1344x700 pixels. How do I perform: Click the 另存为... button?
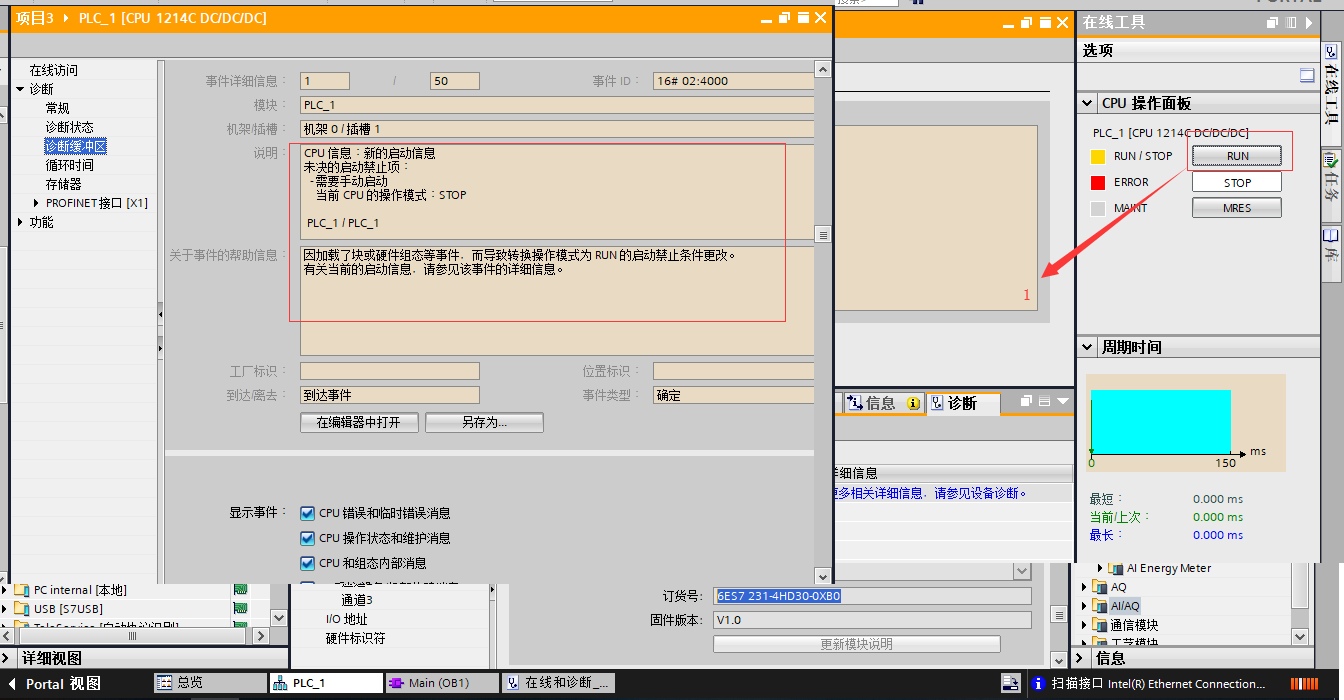(x=484, y=422)
